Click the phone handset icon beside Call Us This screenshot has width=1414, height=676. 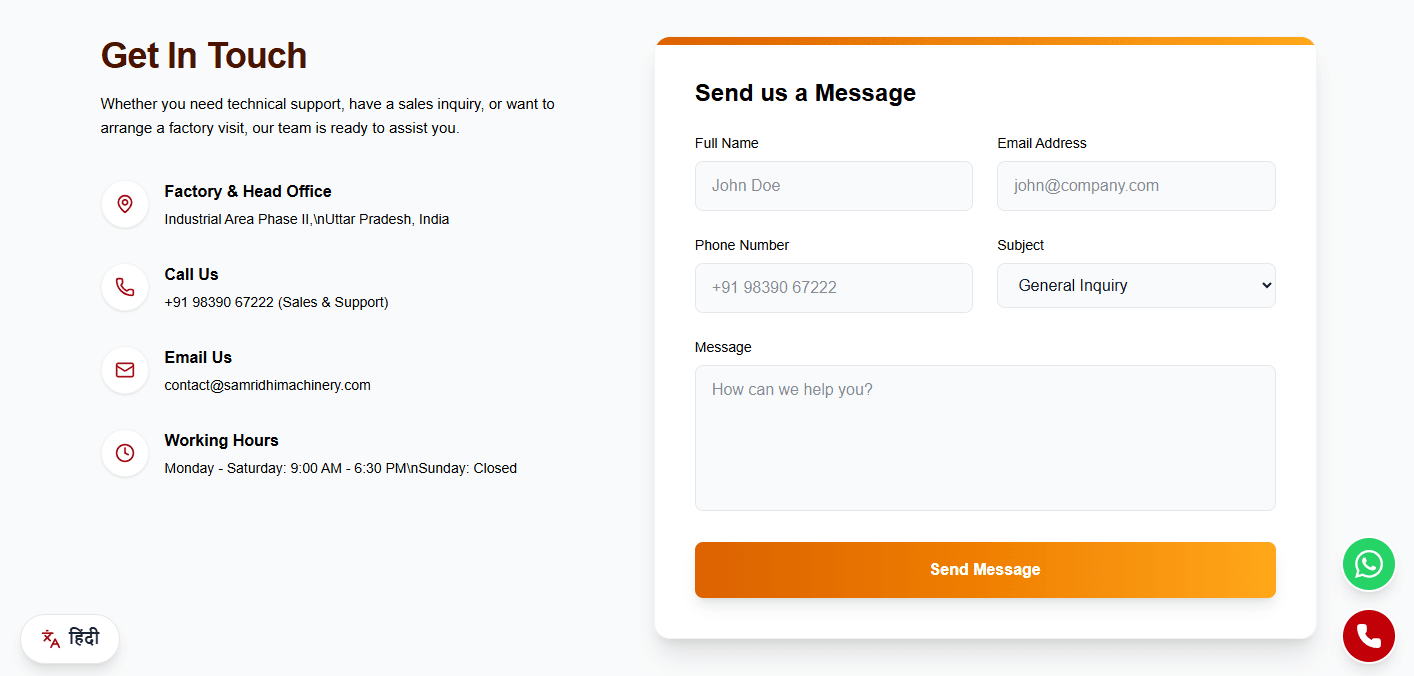click(125, 287)
